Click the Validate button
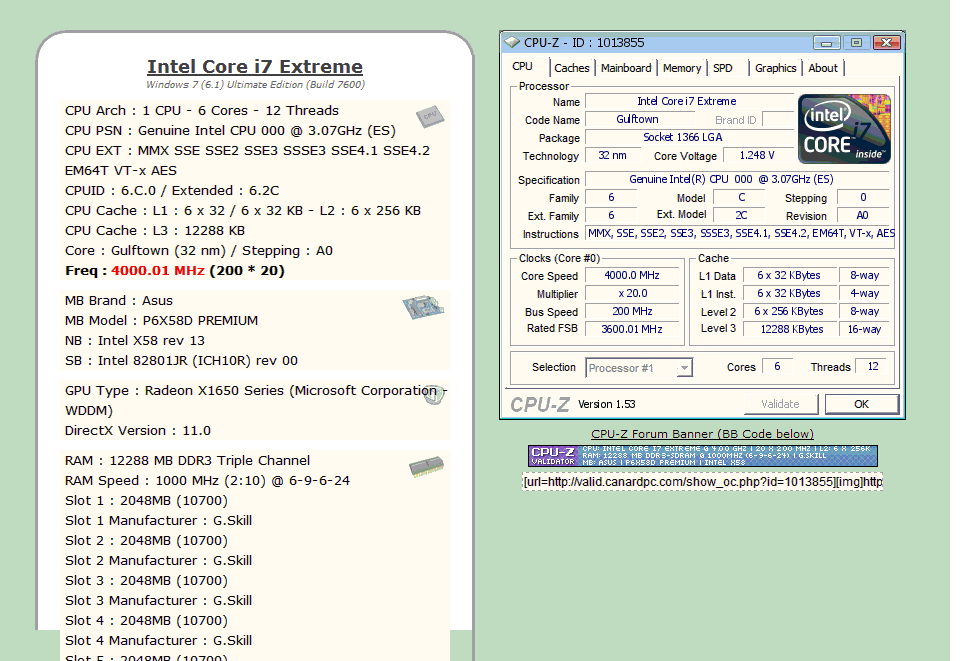Screen dimensions: 974x661 [780, 404]
